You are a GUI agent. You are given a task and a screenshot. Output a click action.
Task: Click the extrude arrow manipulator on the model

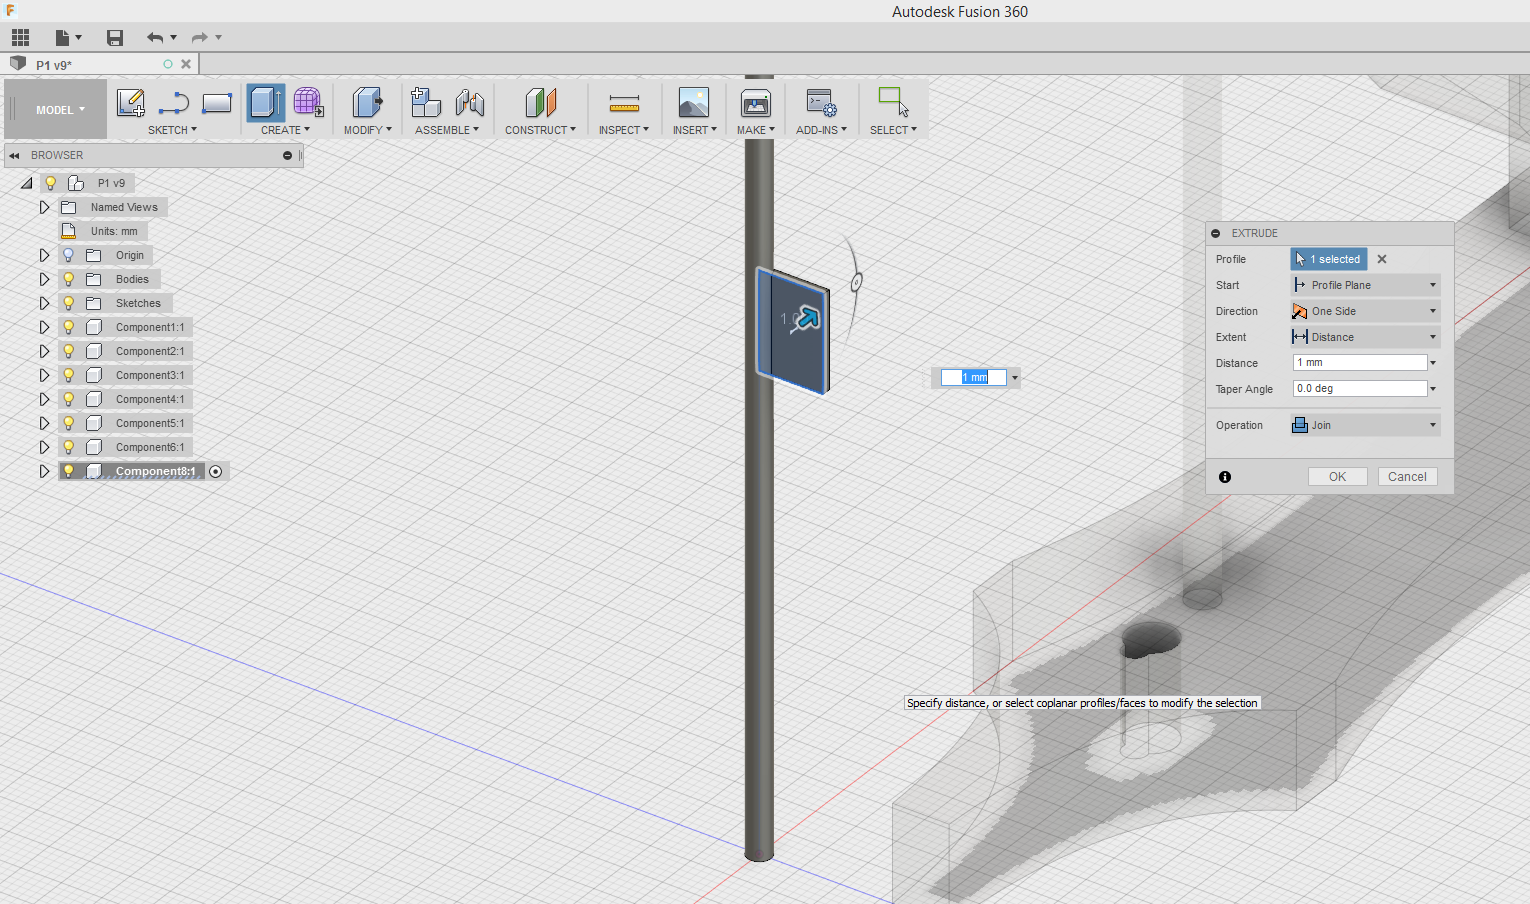(806, 319)
